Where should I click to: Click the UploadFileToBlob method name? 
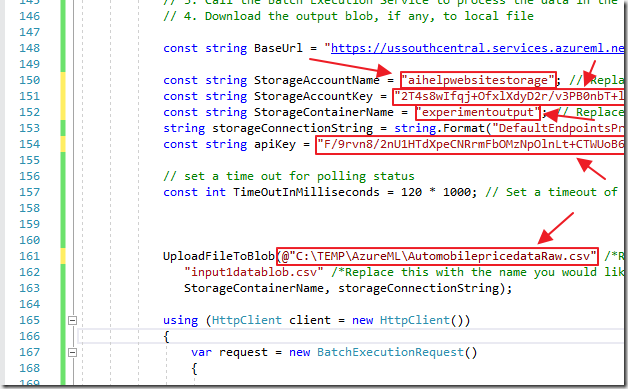coord(219,256)
